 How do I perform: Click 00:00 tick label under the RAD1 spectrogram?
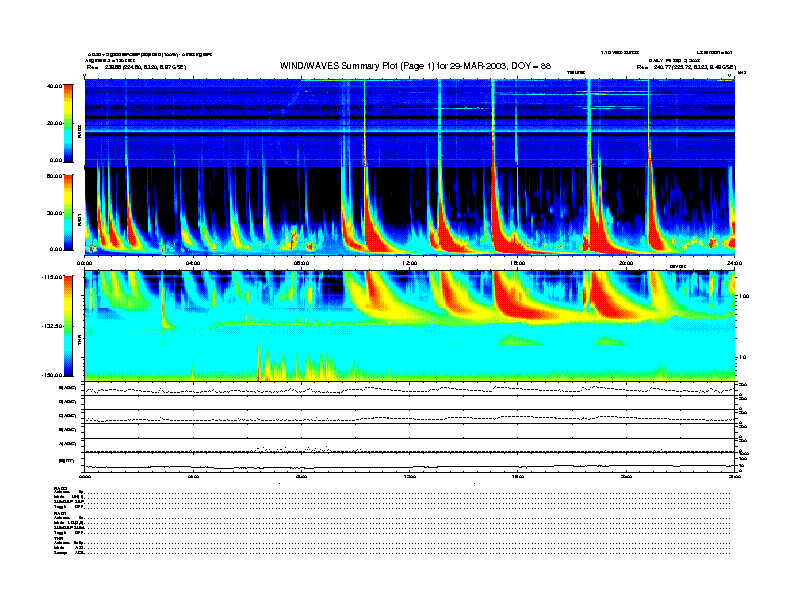[x=84, y=263]
